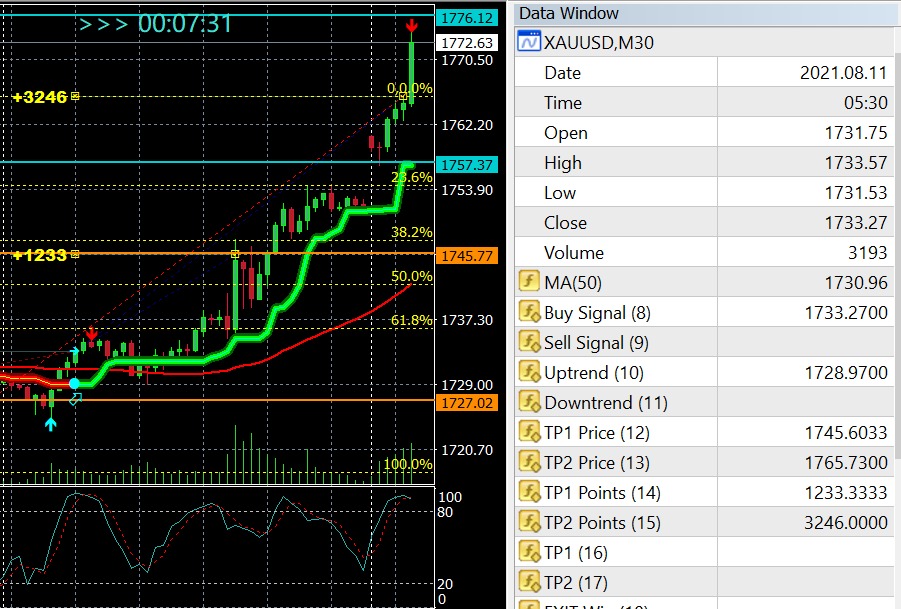Image resolution: width=901 pixels, height=609 pixels.
Task: Click the +3246 profit label on chart
Action: [40, 97]
